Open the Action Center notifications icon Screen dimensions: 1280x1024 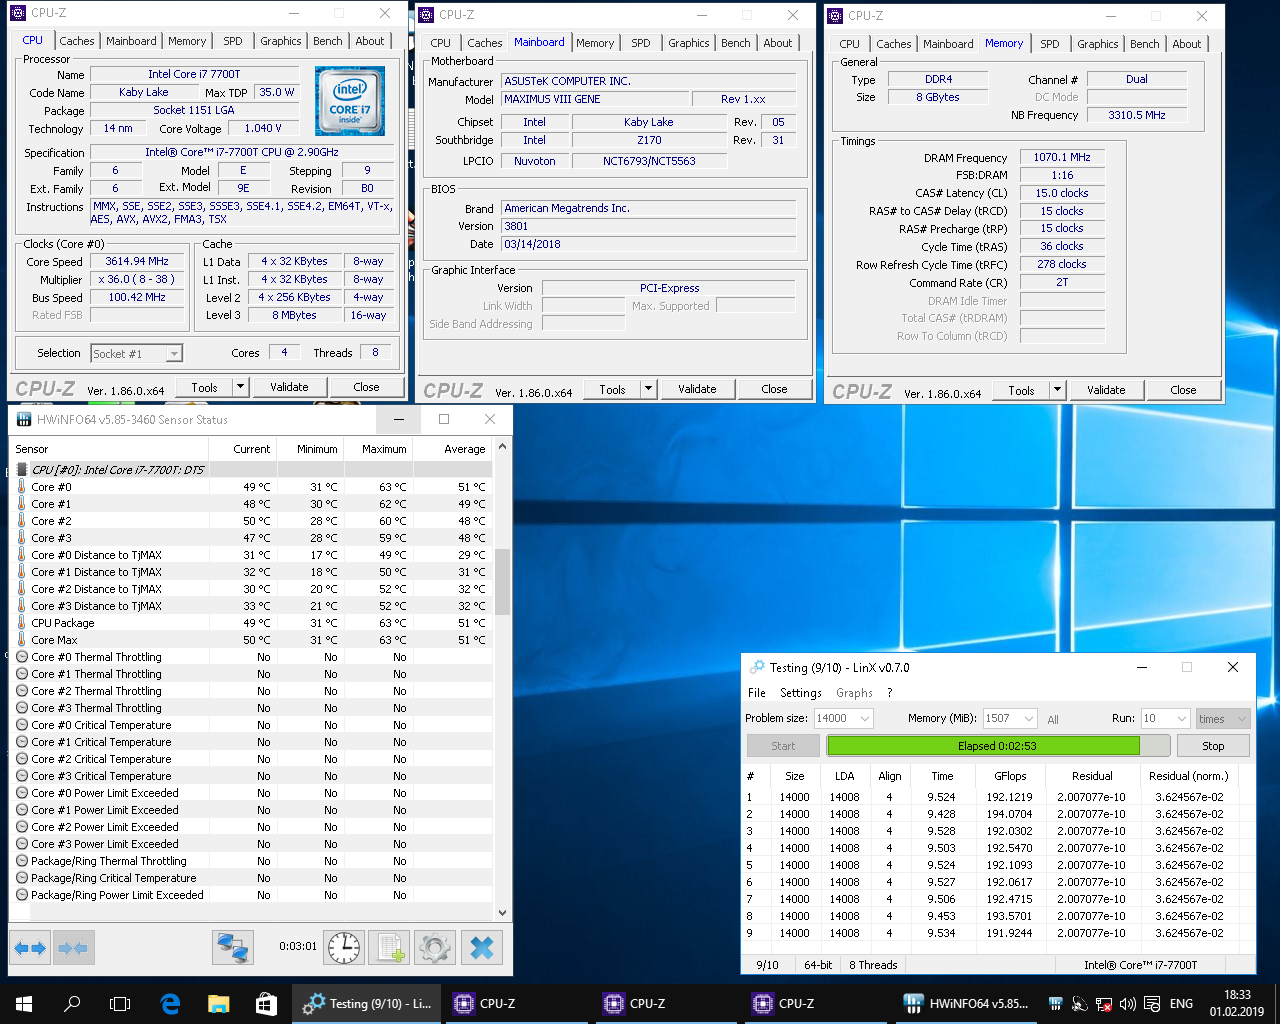(1152, 1004)
